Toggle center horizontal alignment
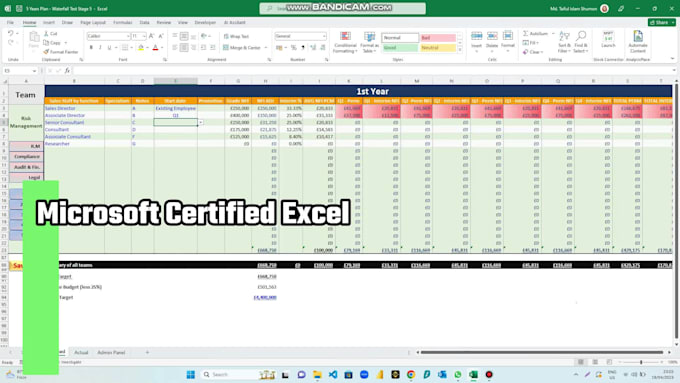The height and width of the screenshot is (383, 680). click(184, 47)
